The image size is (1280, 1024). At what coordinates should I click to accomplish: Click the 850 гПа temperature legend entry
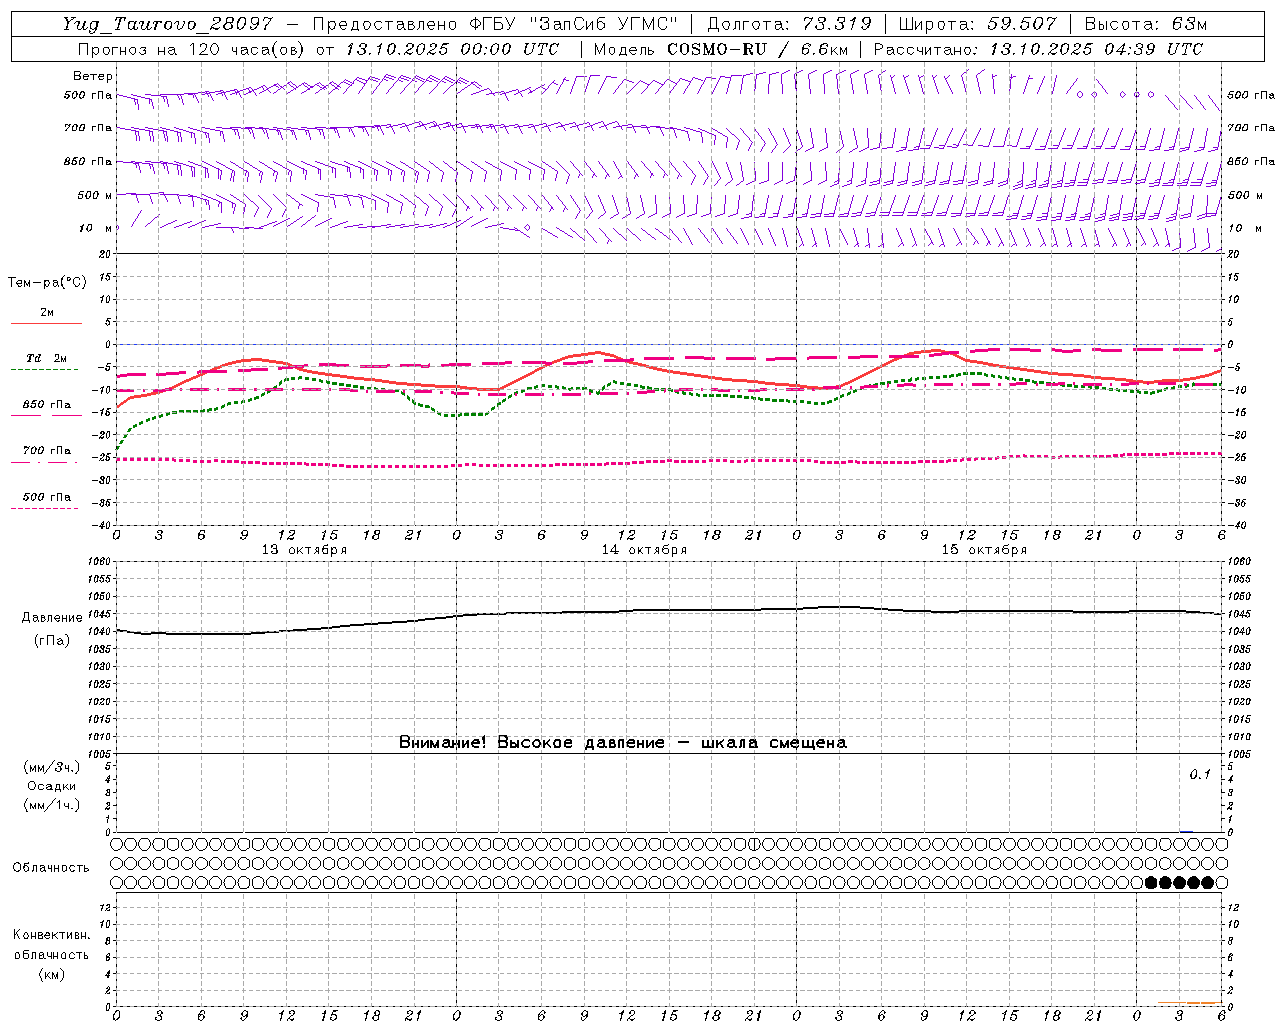(46, 408)
